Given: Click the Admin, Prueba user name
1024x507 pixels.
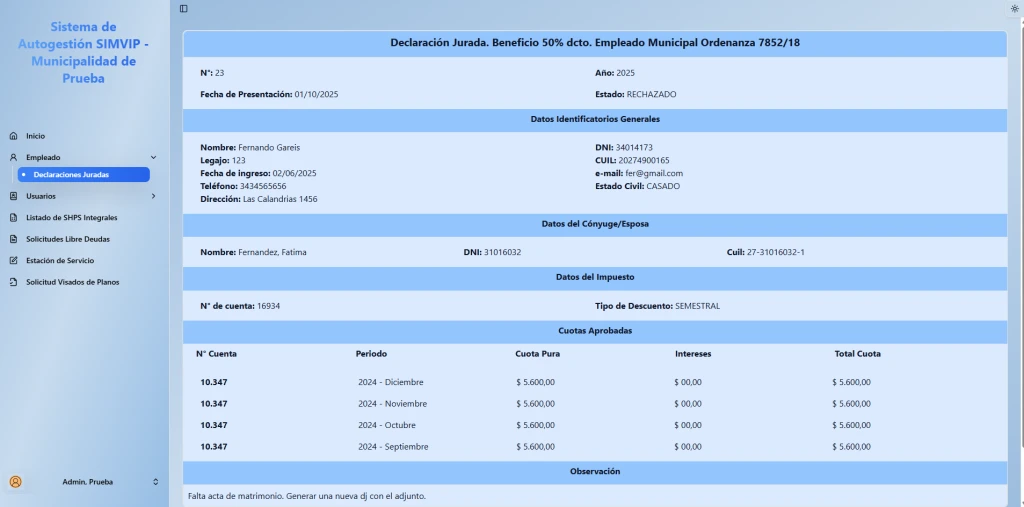Looking at the screenshot, I should click(x=88, y=482).
